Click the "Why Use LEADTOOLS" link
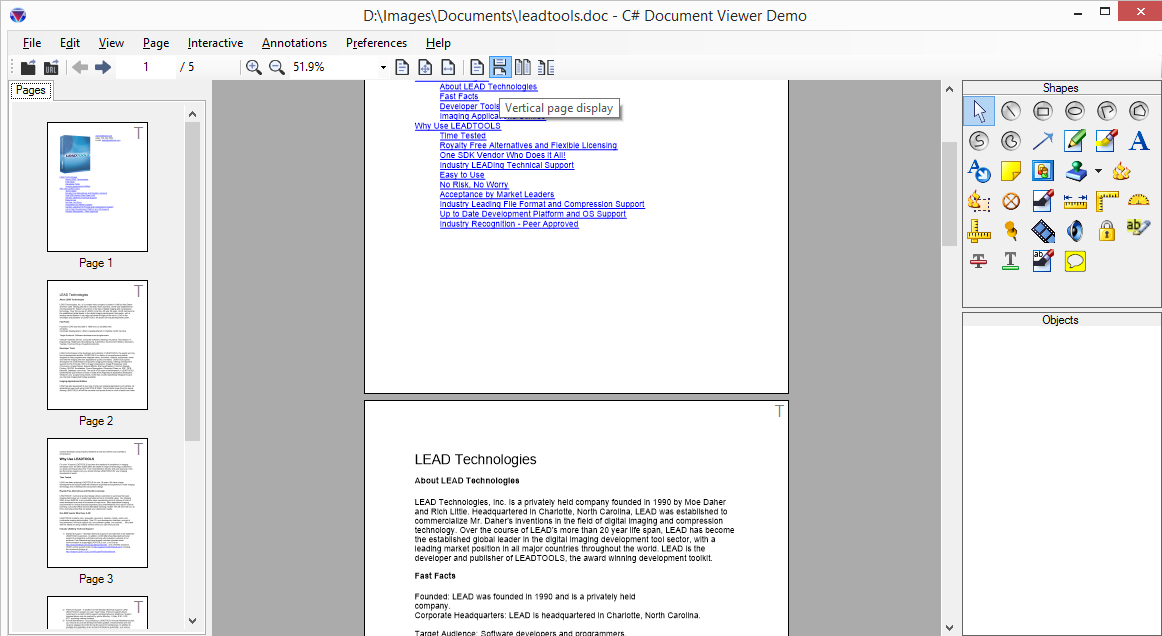 tap(457, 126)
